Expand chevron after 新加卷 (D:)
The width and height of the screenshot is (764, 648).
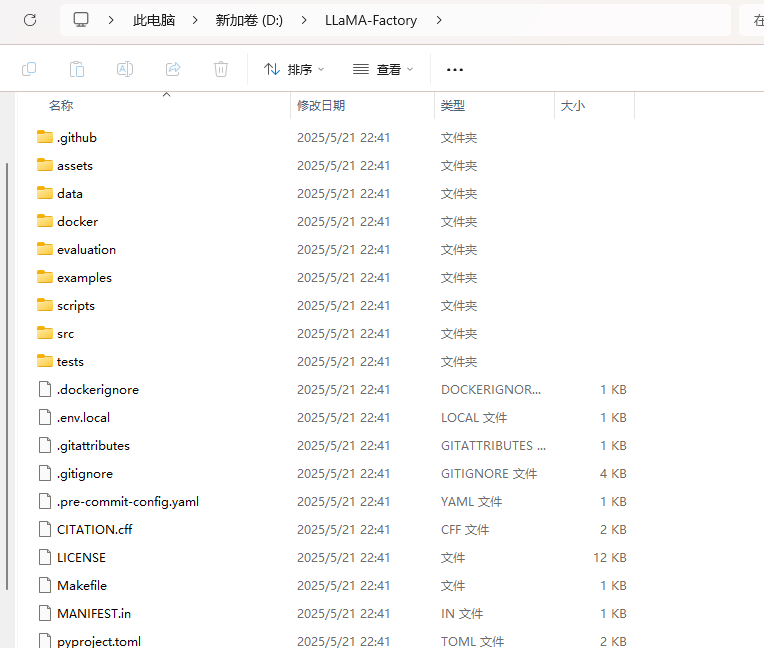(x=304, y=20)
